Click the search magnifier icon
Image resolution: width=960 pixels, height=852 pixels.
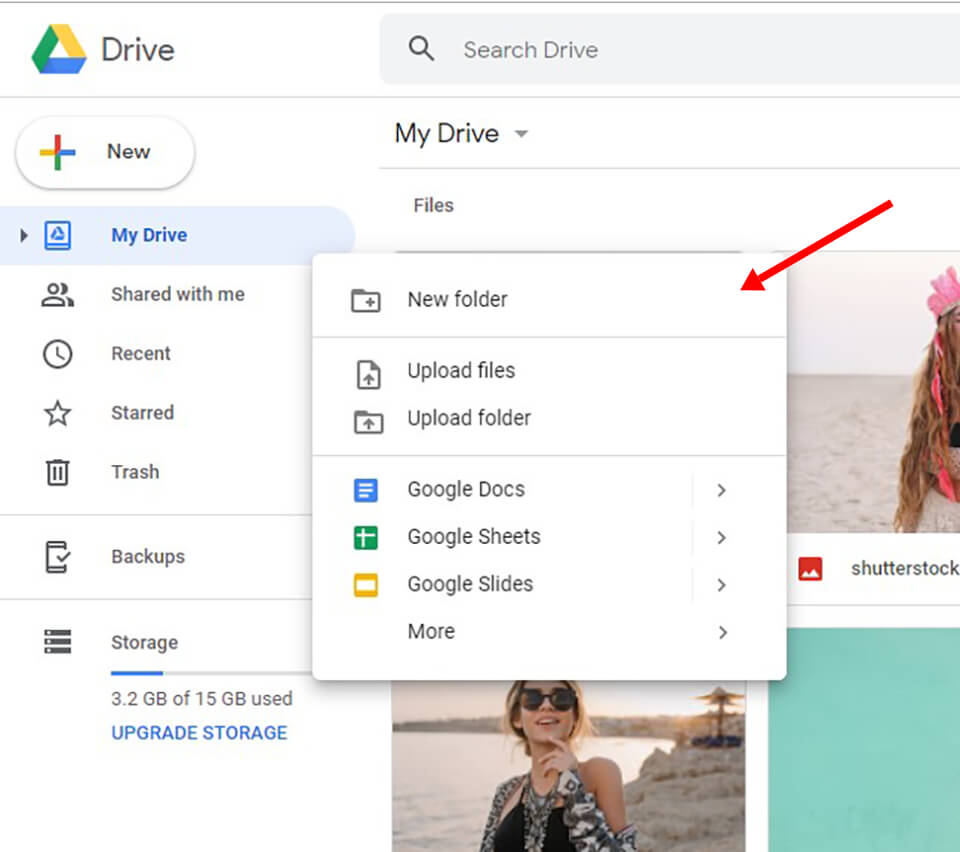point(421,48)
